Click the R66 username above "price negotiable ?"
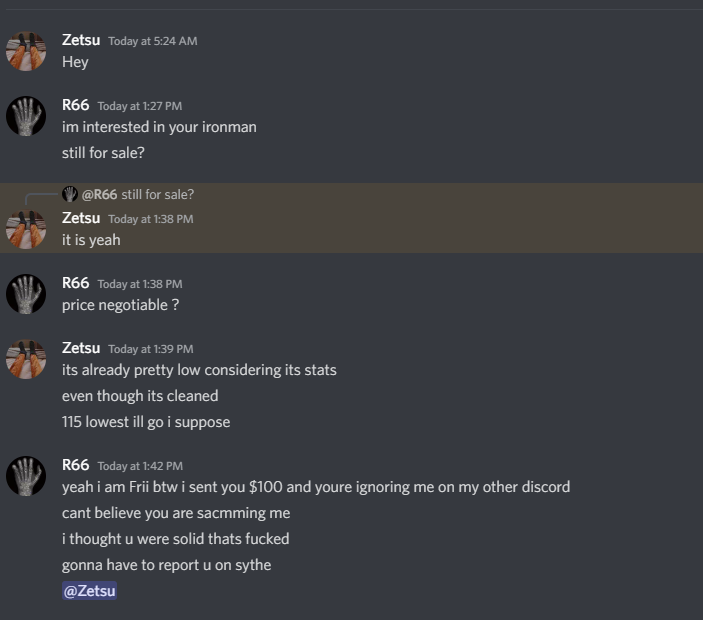703x620 pixels. (x=75, y=283)
